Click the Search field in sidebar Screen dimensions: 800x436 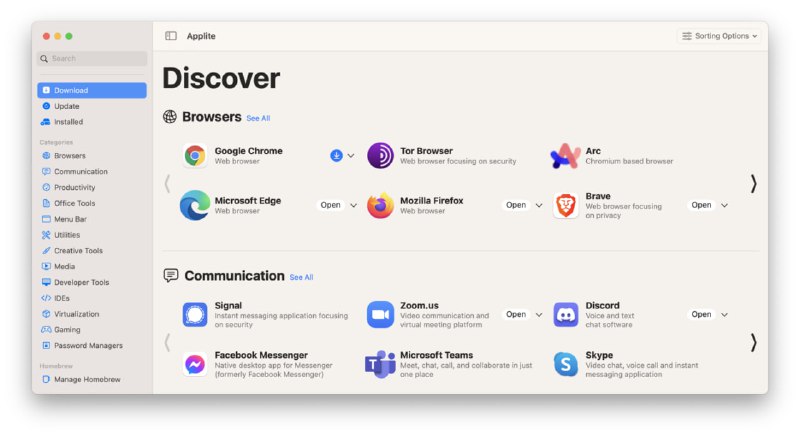(92, 59)
